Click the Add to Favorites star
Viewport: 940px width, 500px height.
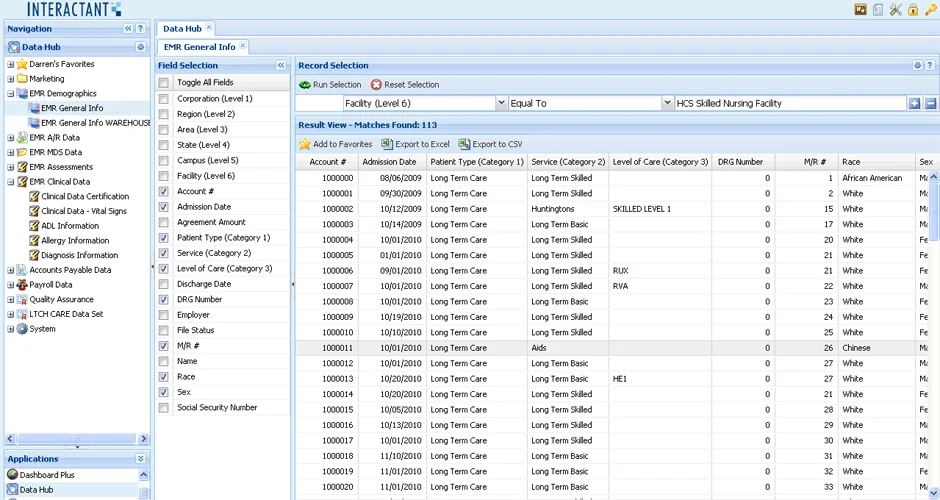click(x=305, y=144)
